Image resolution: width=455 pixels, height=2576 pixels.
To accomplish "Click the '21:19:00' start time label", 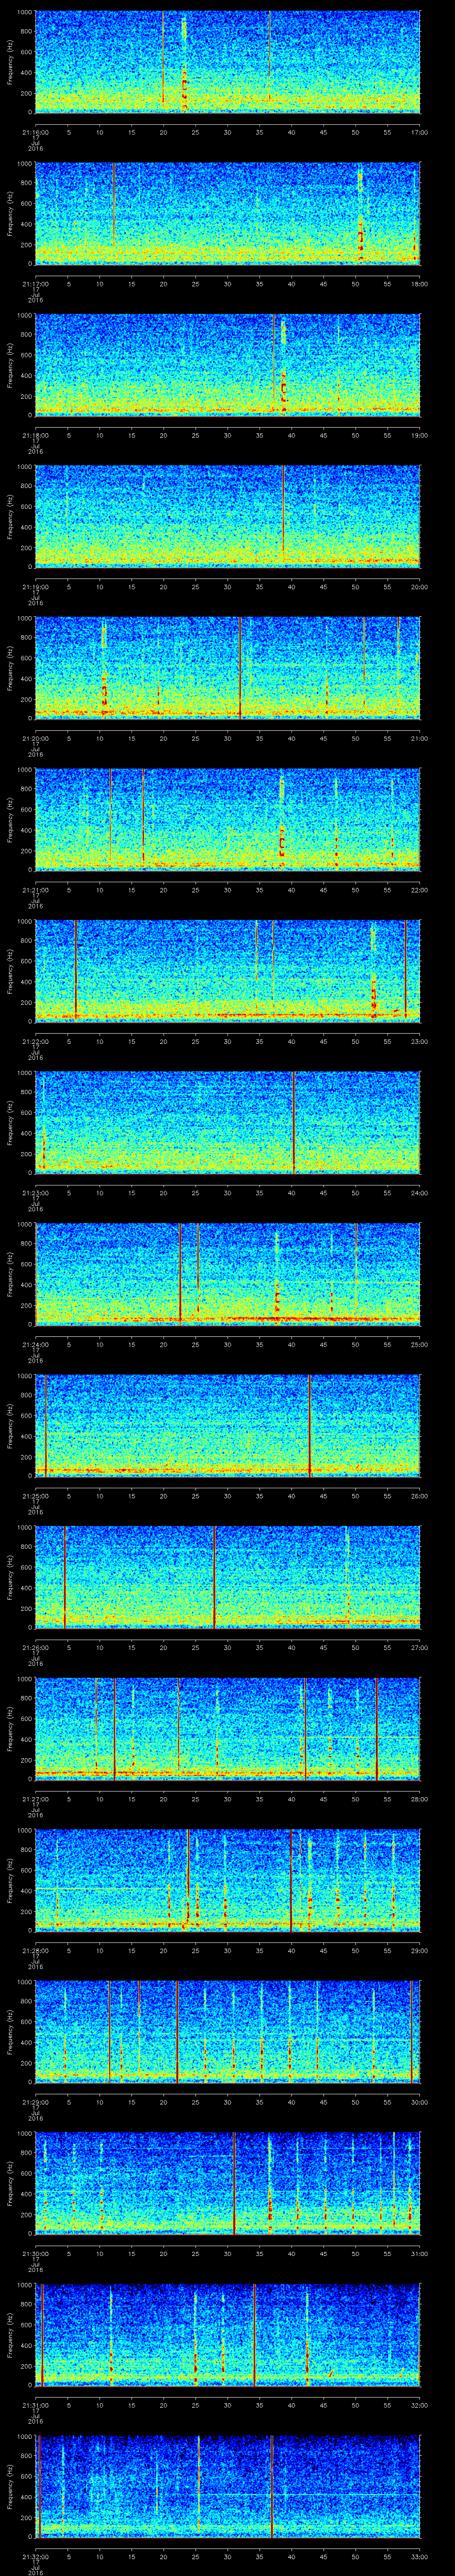I will (36, 587).
